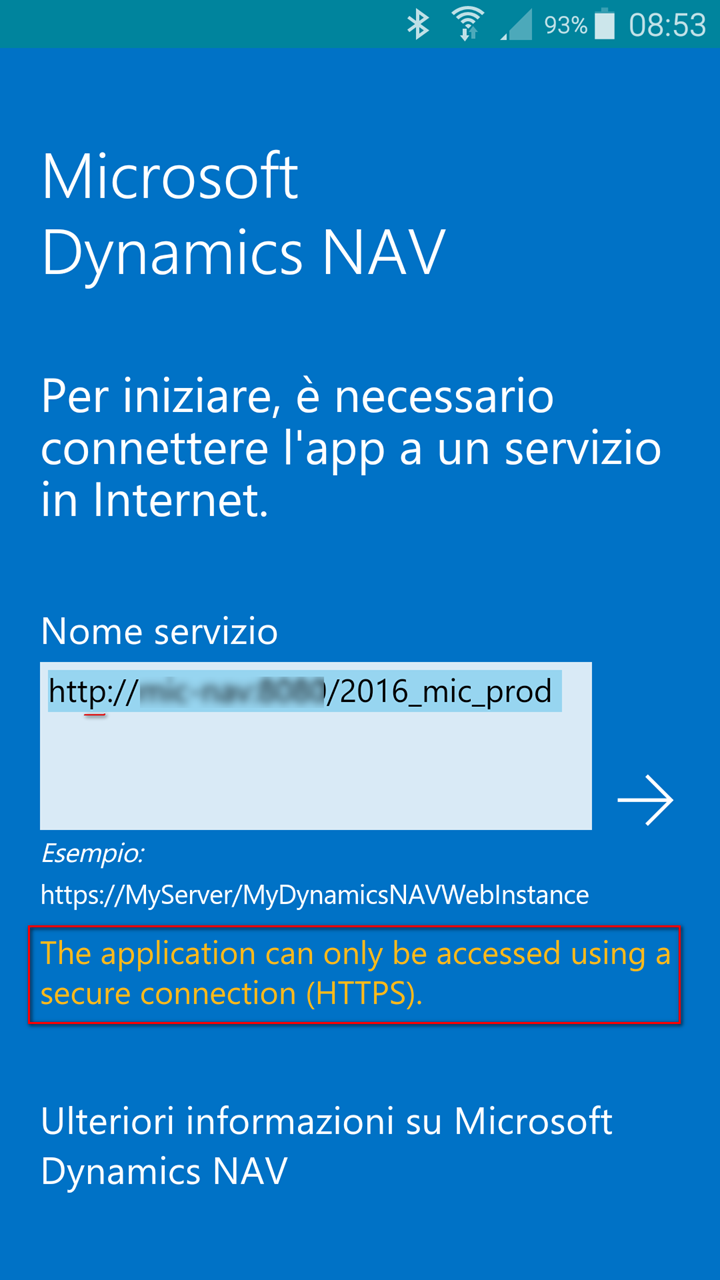Click the 2016_mic_prod part of the URL
This screenshot has width=720, height=1280.
pos(446,691)
